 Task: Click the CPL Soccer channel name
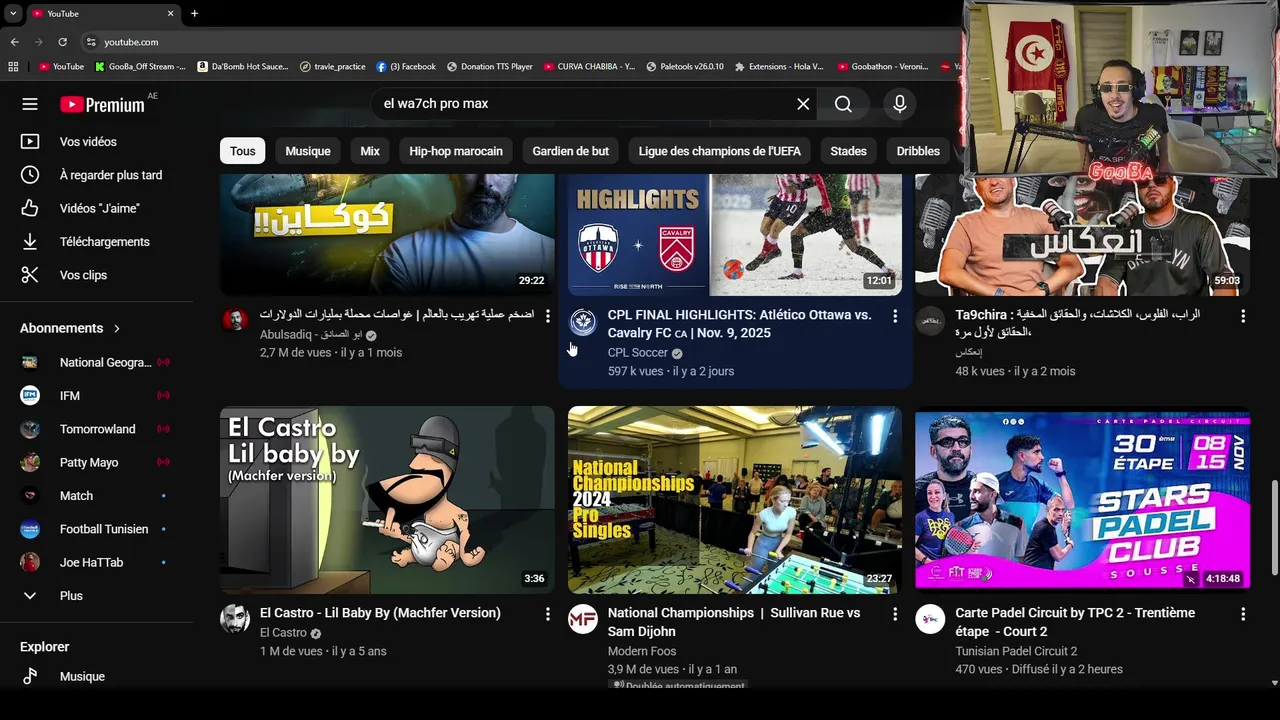pyautogui.click(x=638, y=353)
